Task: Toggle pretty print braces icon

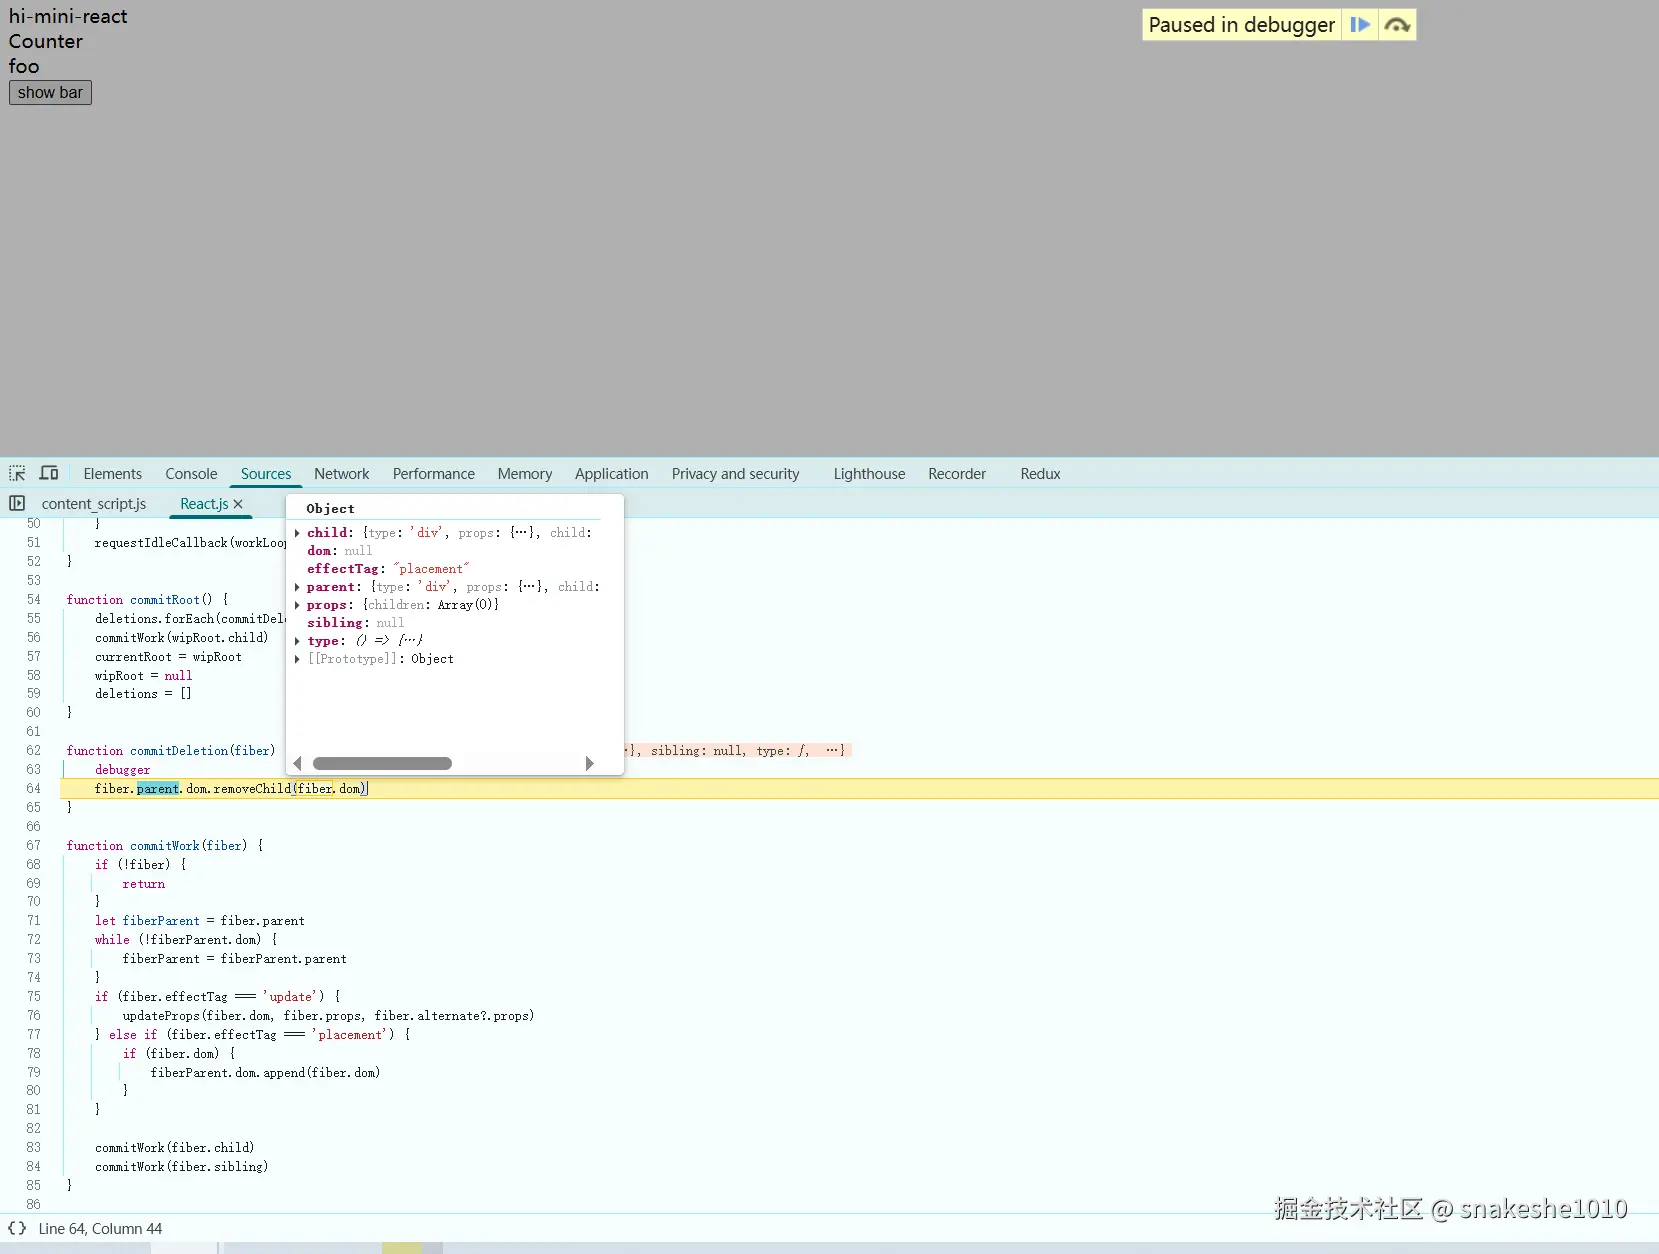Action: coord(17,1228)
